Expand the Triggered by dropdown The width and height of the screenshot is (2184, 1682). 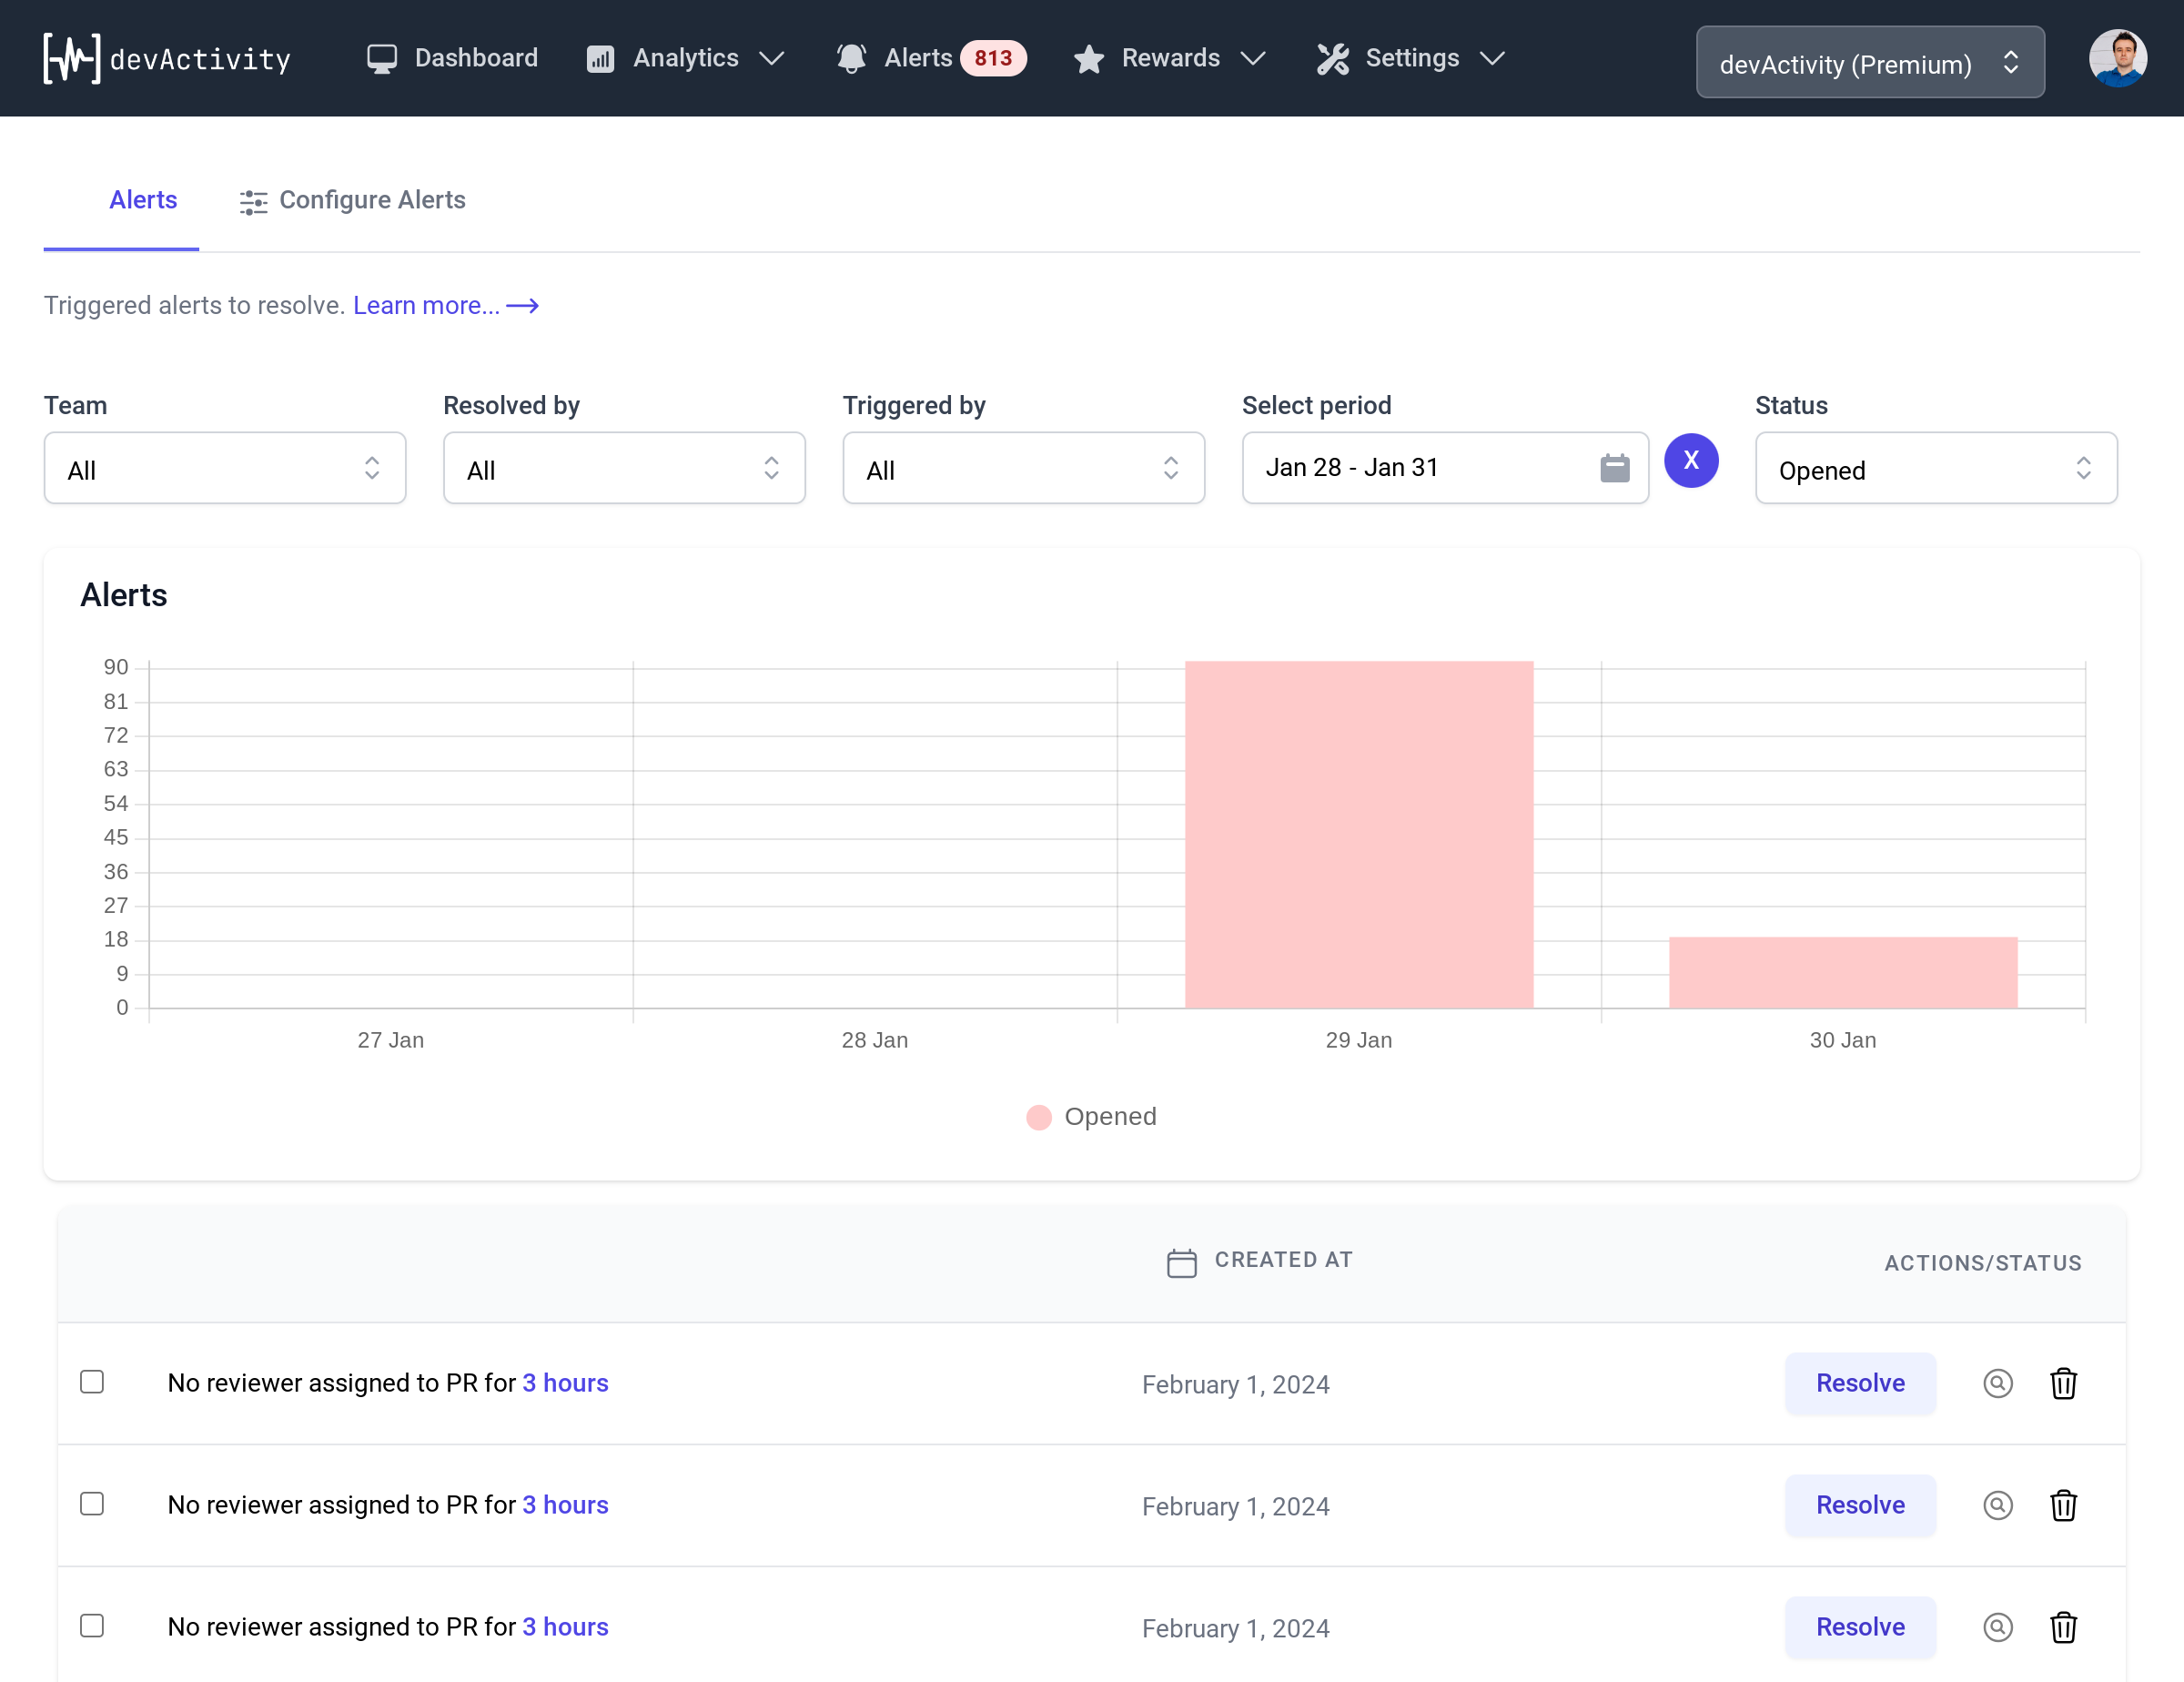click(x=1023, y=468)
